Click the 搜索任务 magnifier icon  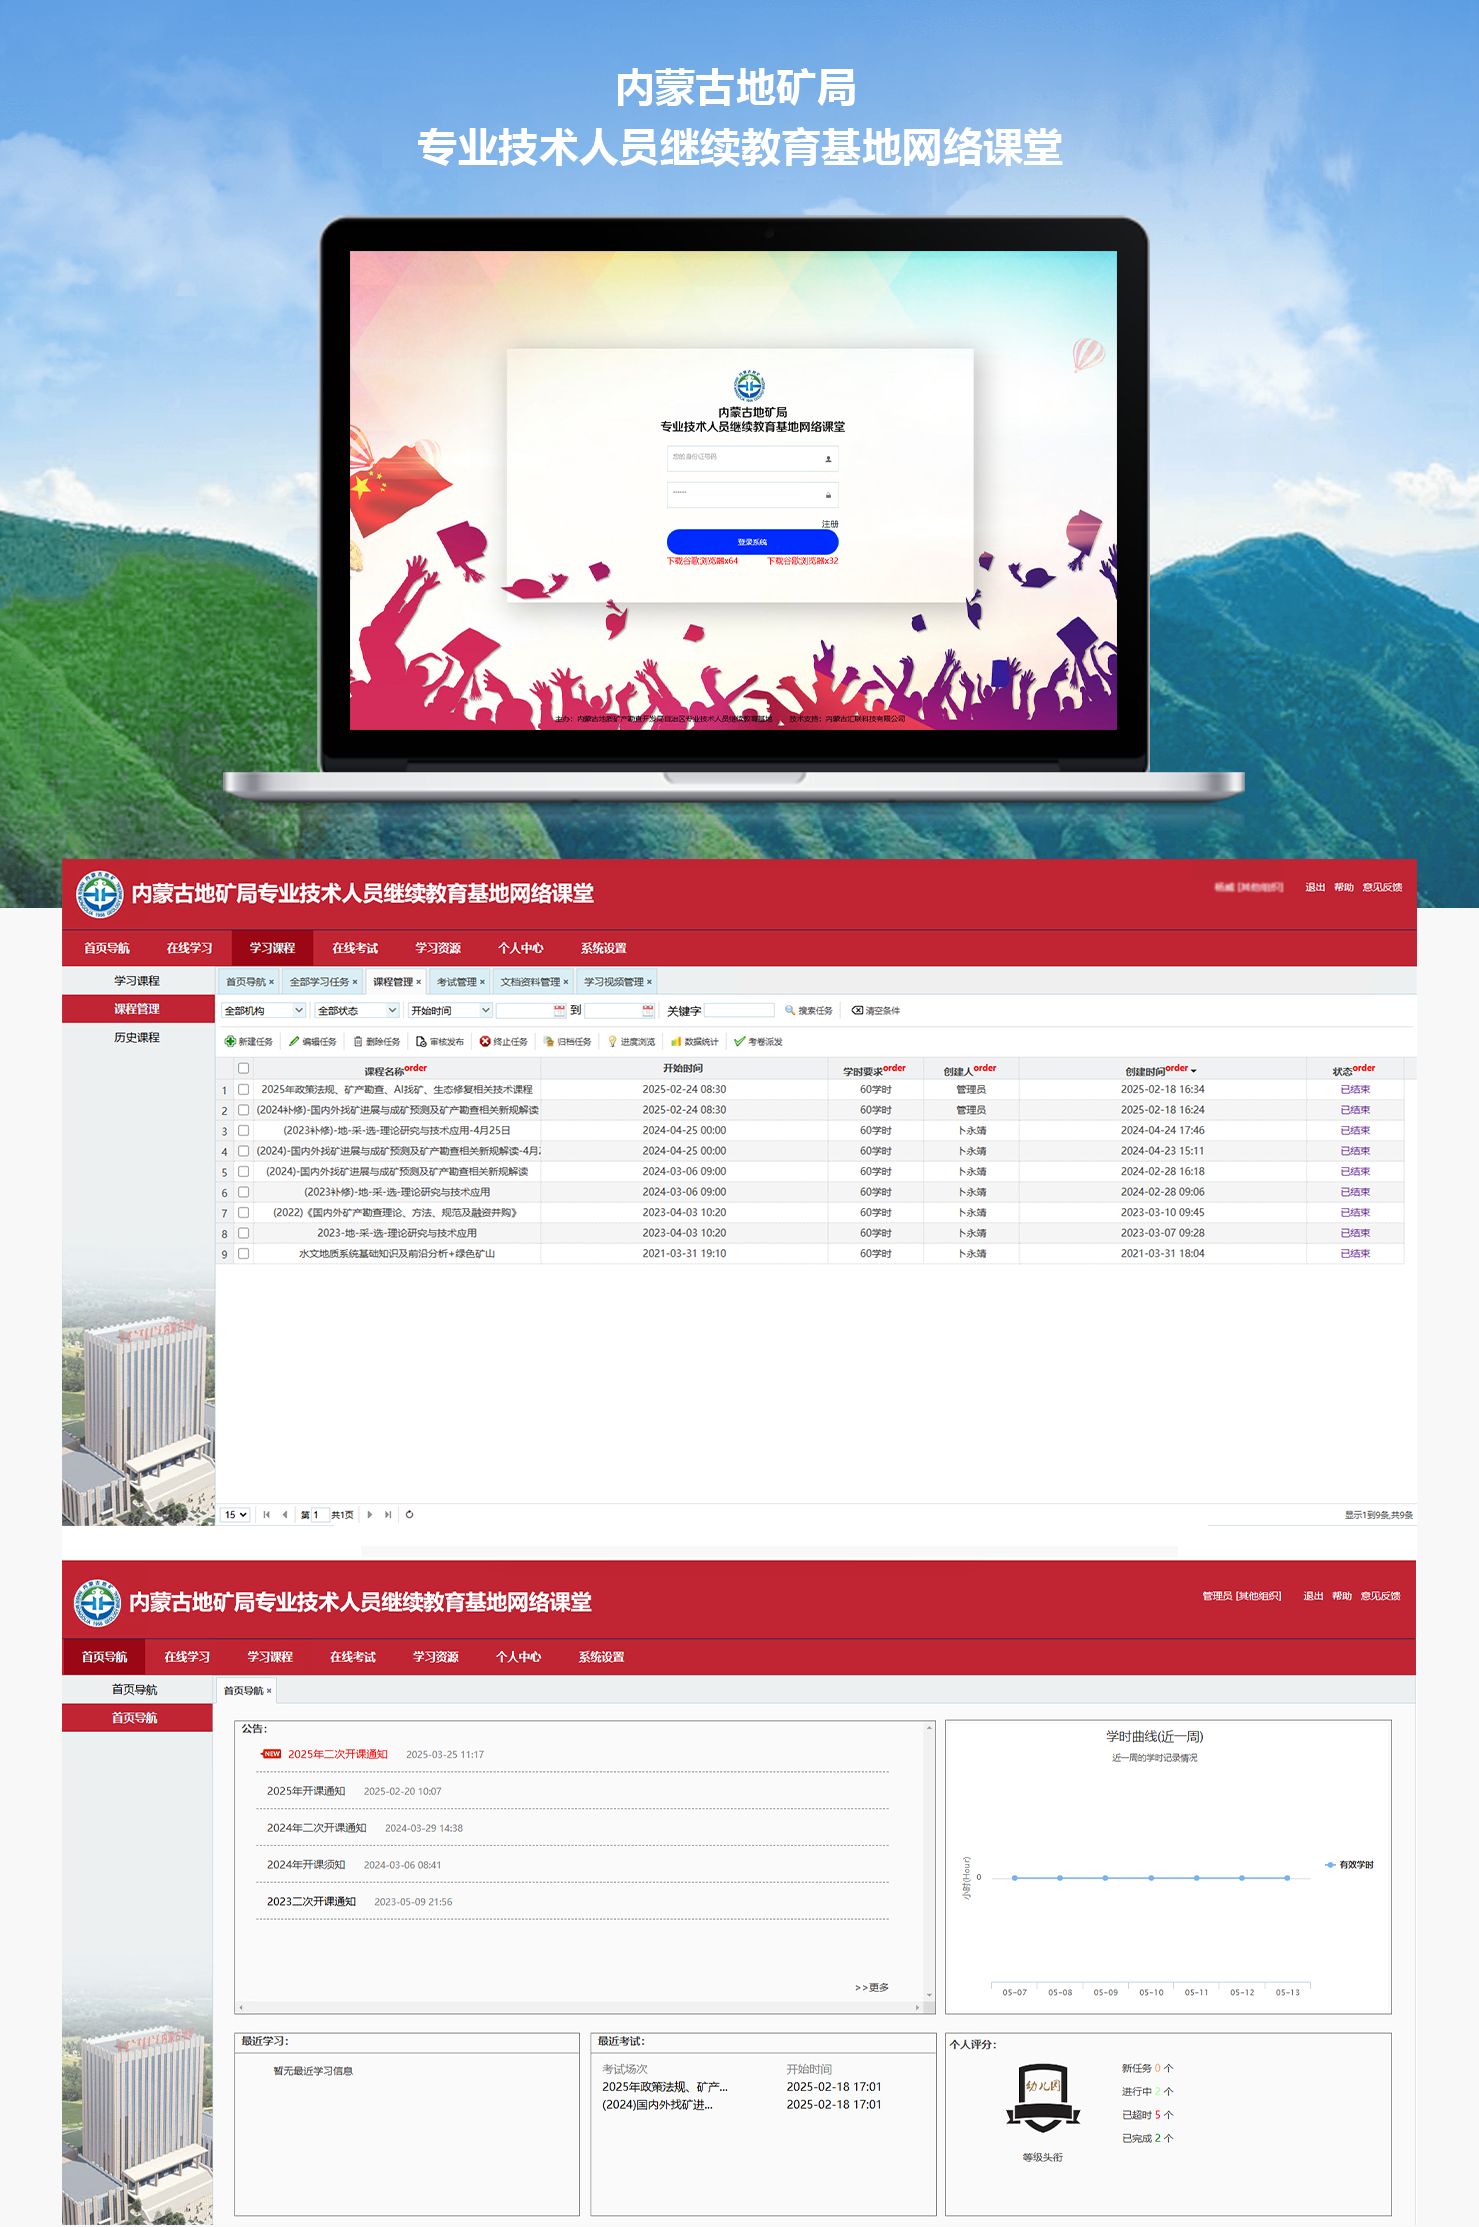pos(790,1010)
